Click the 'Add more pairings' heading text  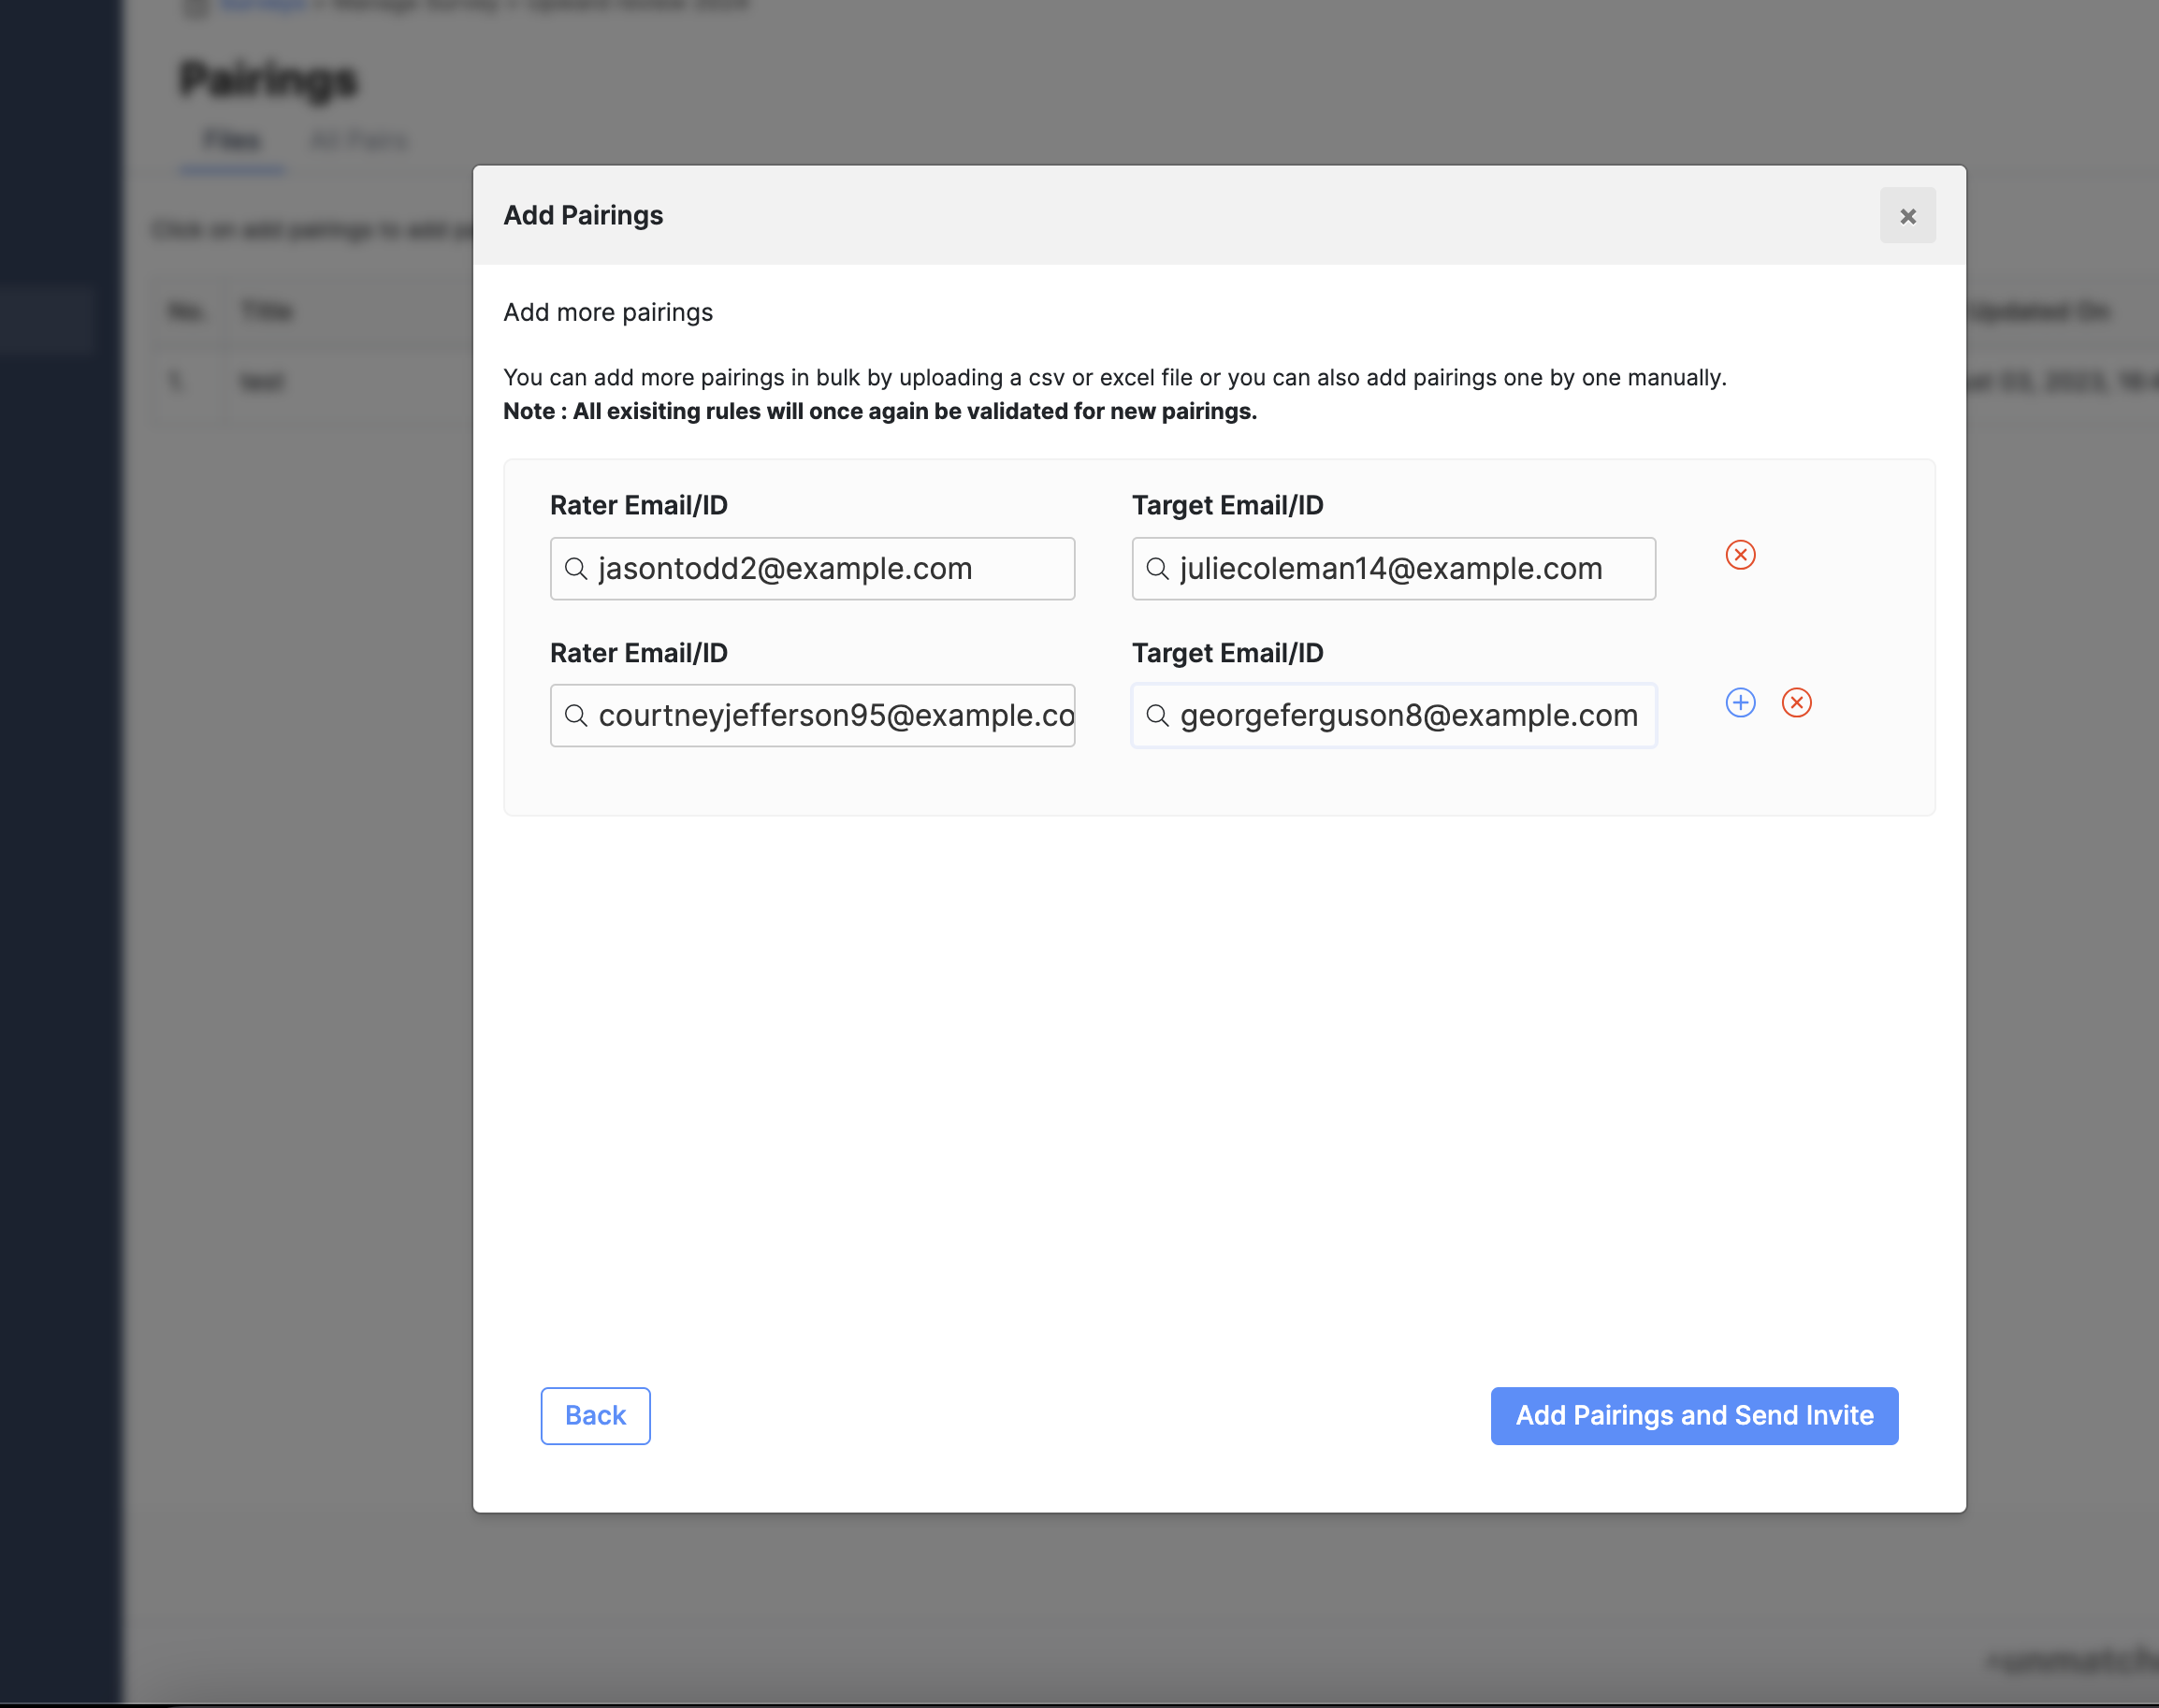click(608, 312)
